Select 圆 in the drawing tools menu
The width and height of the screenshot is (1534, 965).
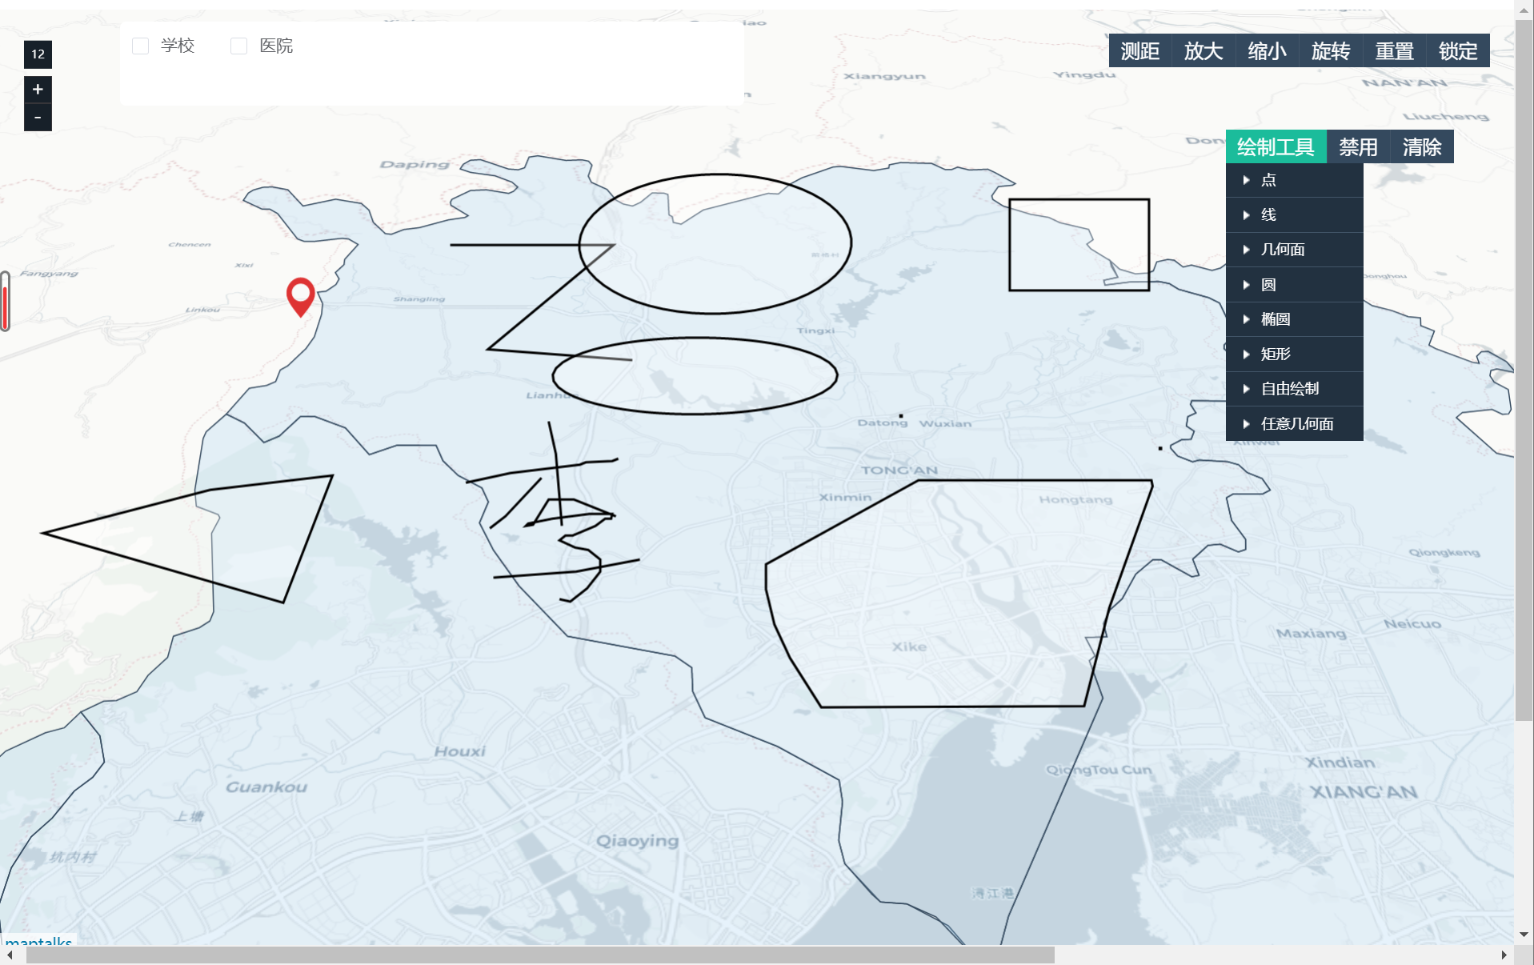point(1294,285)
